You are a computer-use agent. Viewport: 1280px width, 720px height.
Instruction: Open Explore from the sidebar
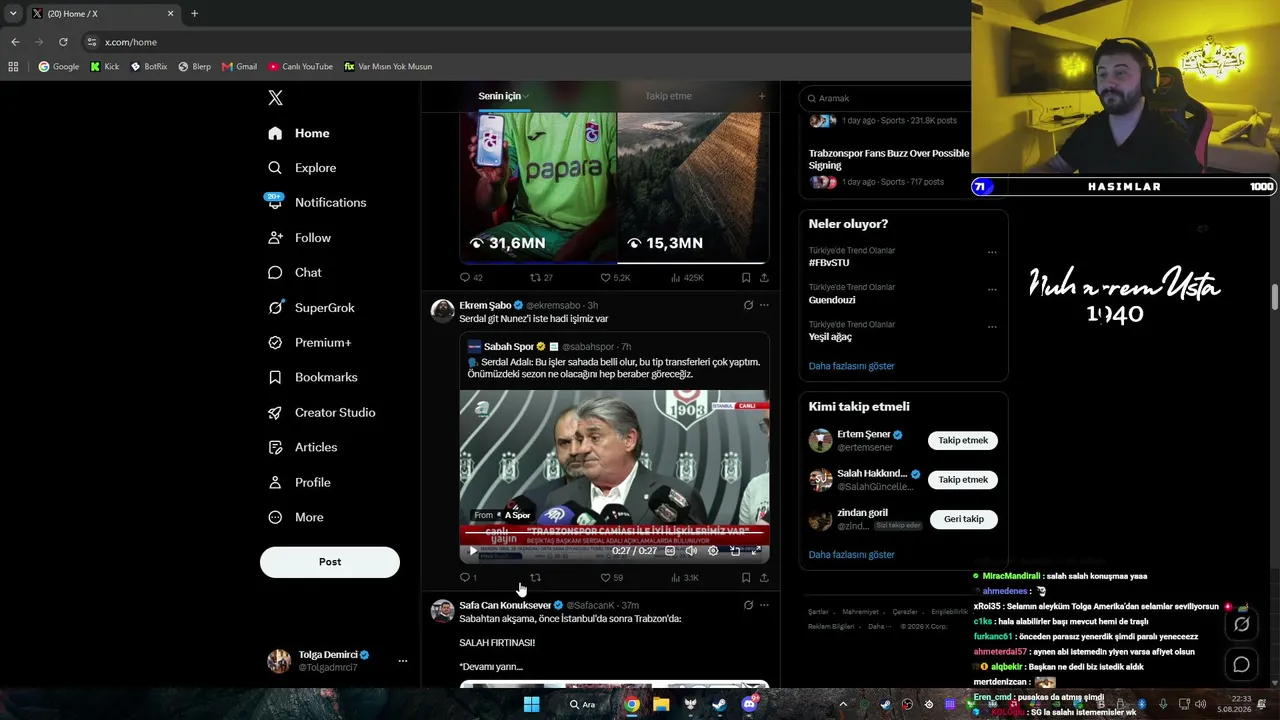(302, 168)
